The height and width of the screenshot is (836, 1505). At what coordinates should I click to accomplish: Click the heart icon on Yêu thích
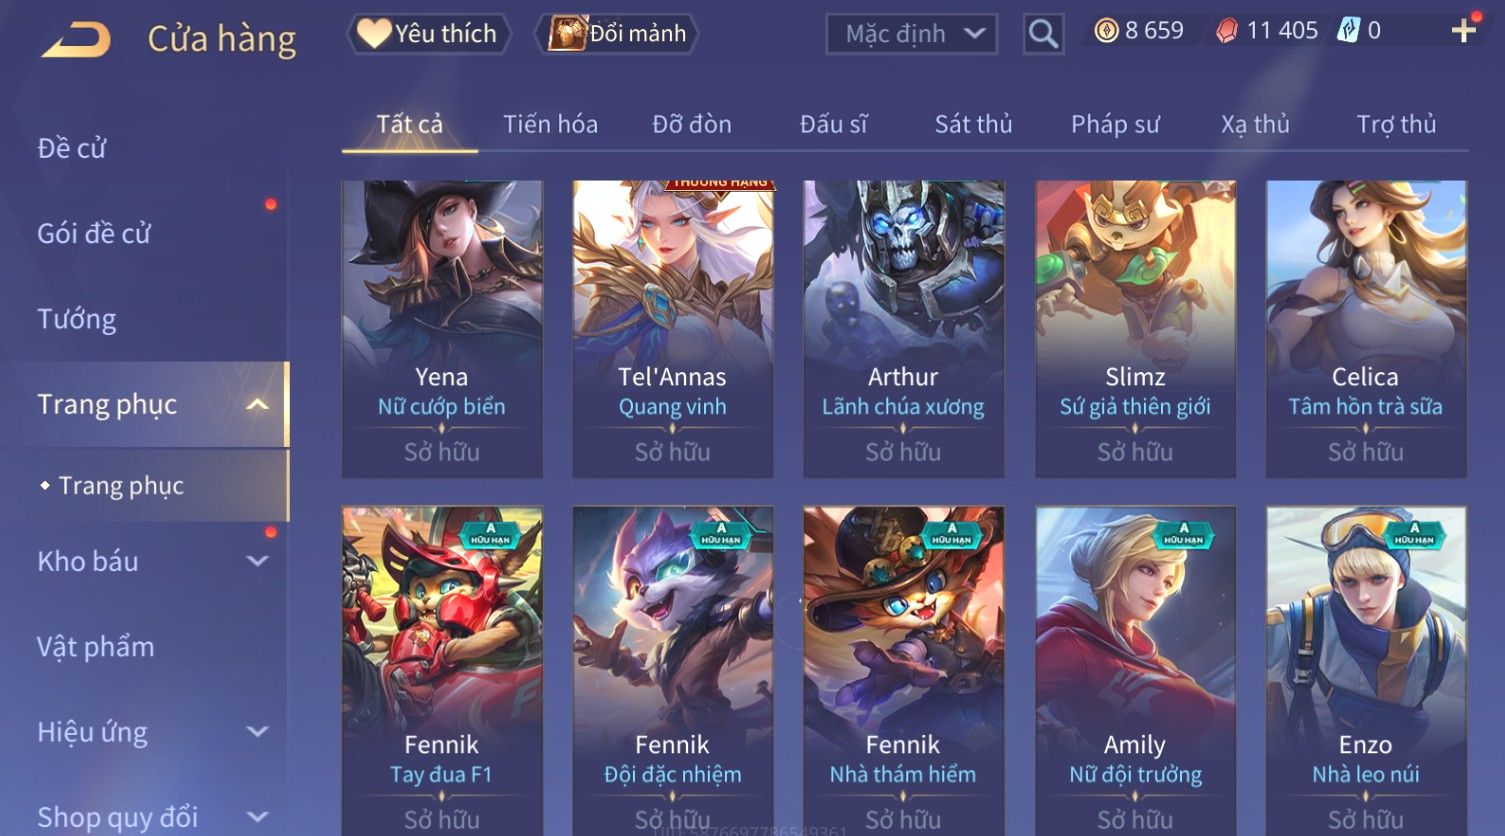click(x=374, y=34)
